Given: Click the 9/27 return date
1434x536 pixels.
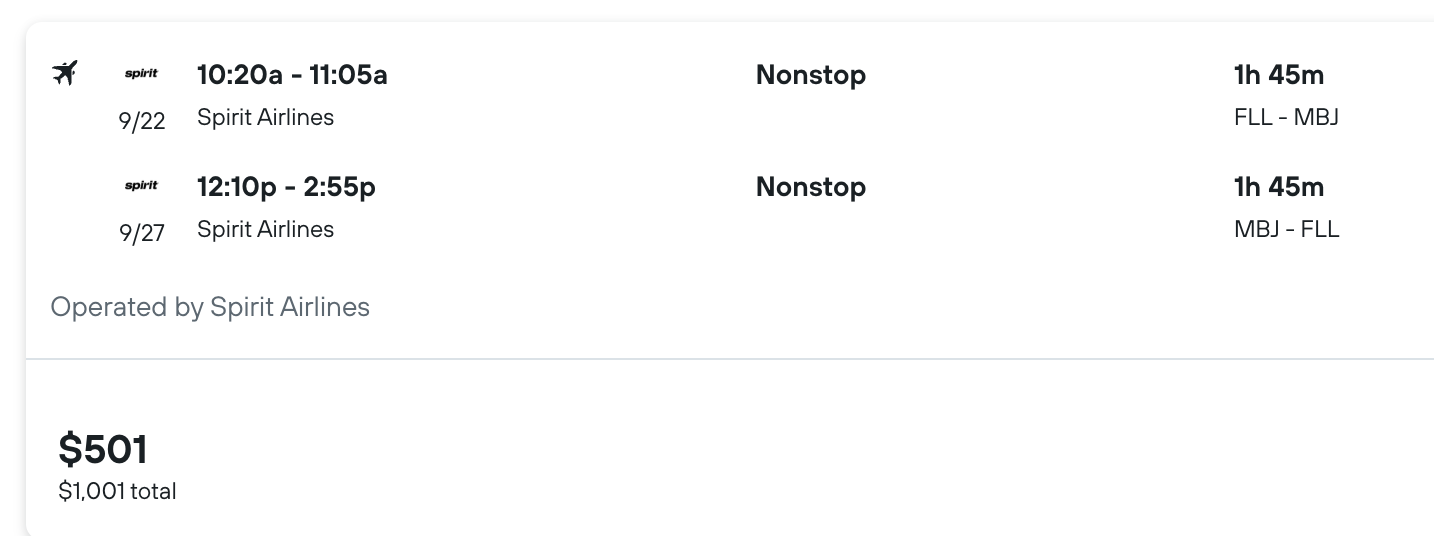Looking at the screenshot, I should point(142,233).
